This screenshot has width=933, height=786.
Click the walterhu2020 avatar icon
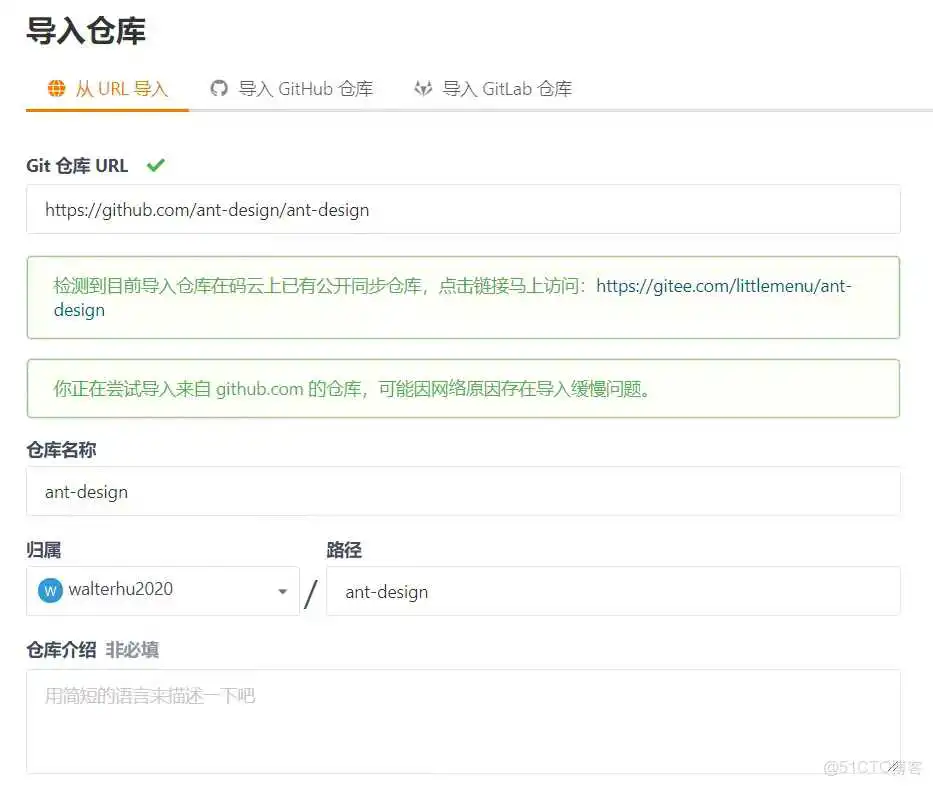coord(49,590)
